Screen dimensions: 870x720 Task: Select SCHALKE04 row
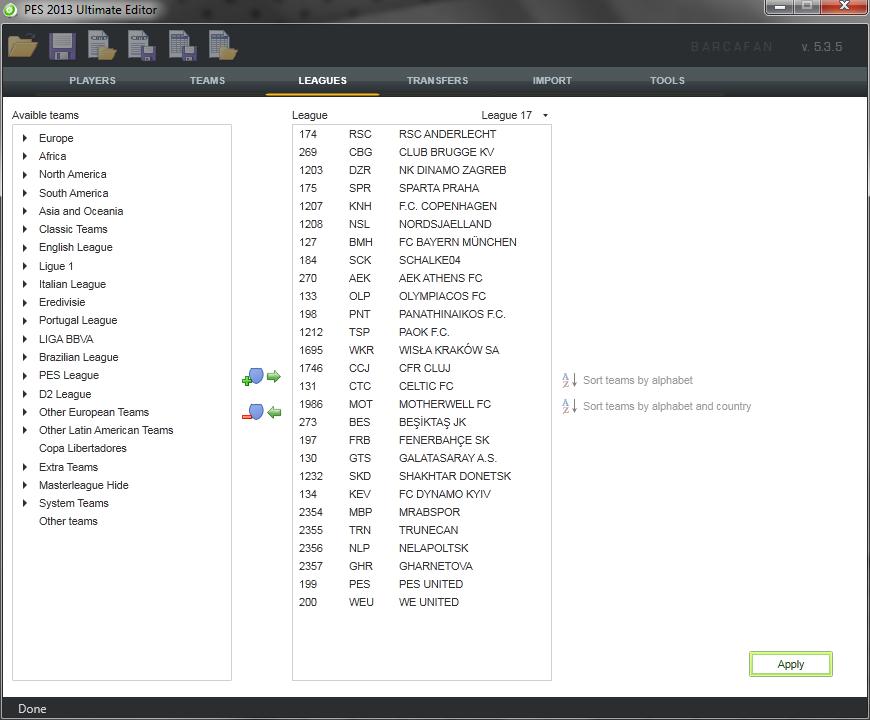click(x=422, y=260)
